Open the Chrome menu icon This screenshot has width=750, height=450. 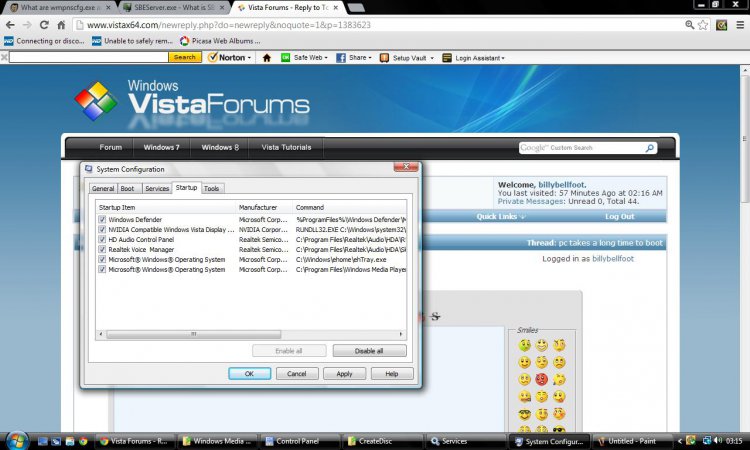[740, 25]
